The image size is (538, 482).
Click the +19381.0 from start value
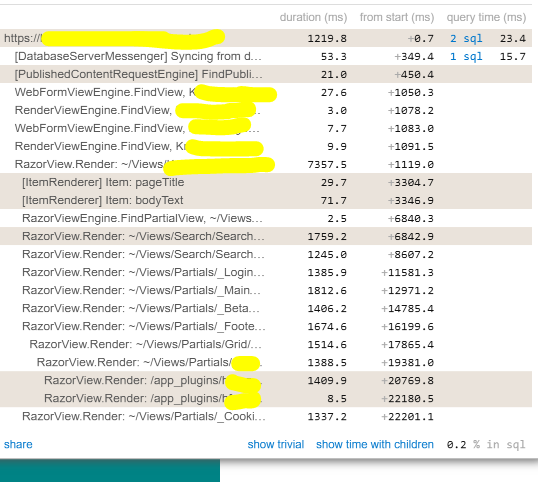[407, 363]
